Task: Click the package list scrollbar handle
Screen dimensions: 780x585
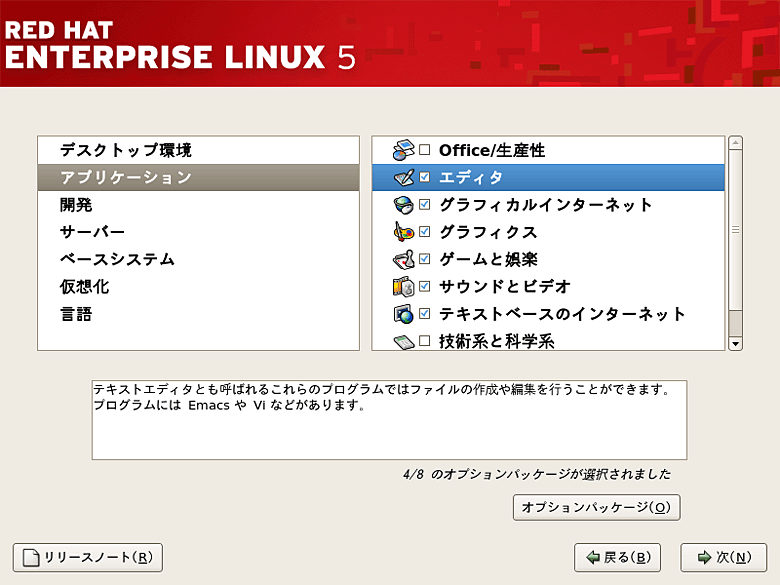Action: tap(736, 230)
